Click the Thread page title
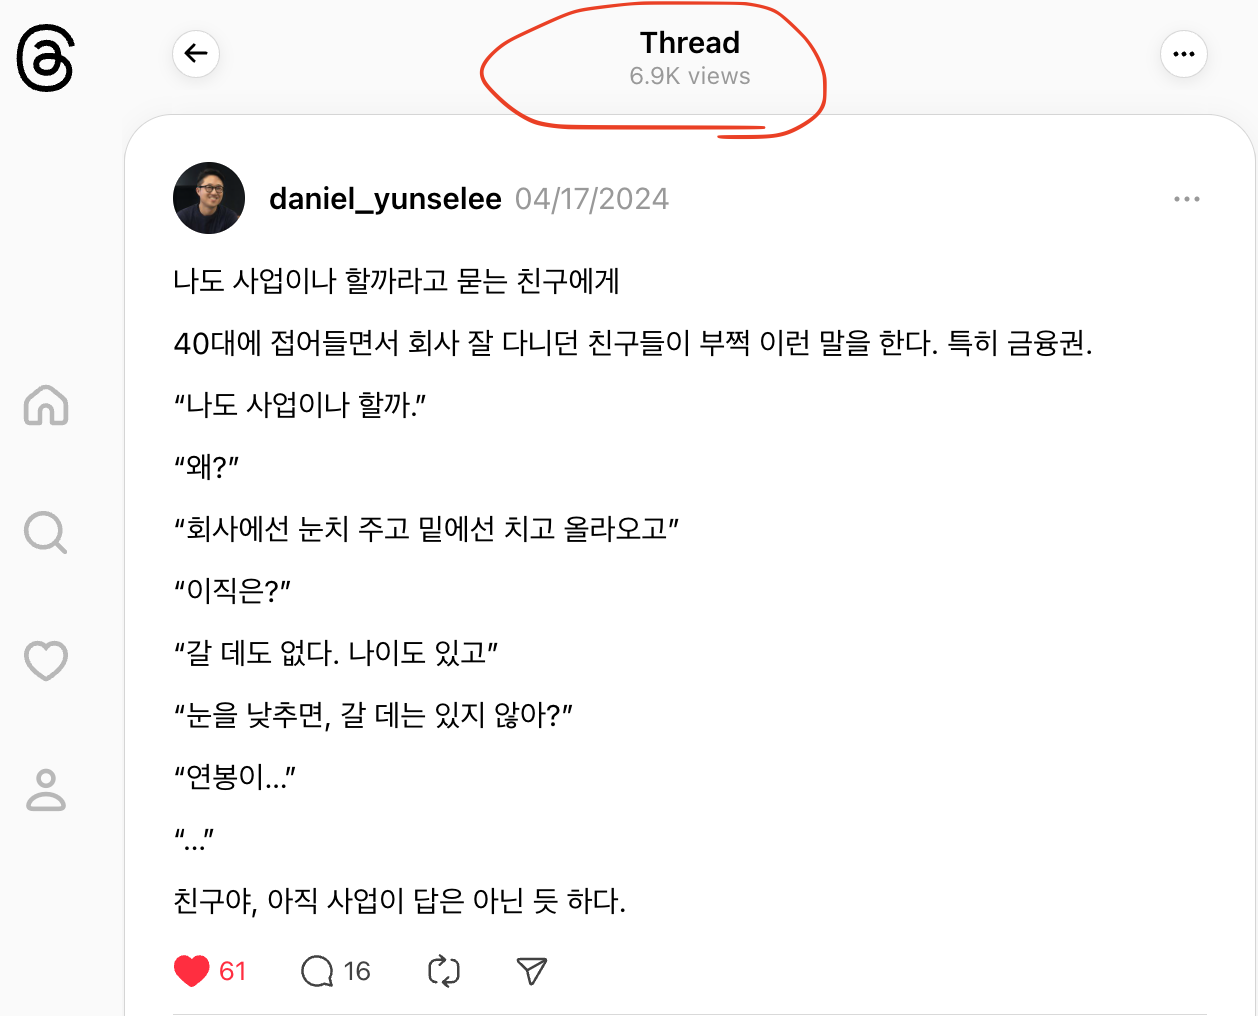1258x1016 pixels. [690, 42]
